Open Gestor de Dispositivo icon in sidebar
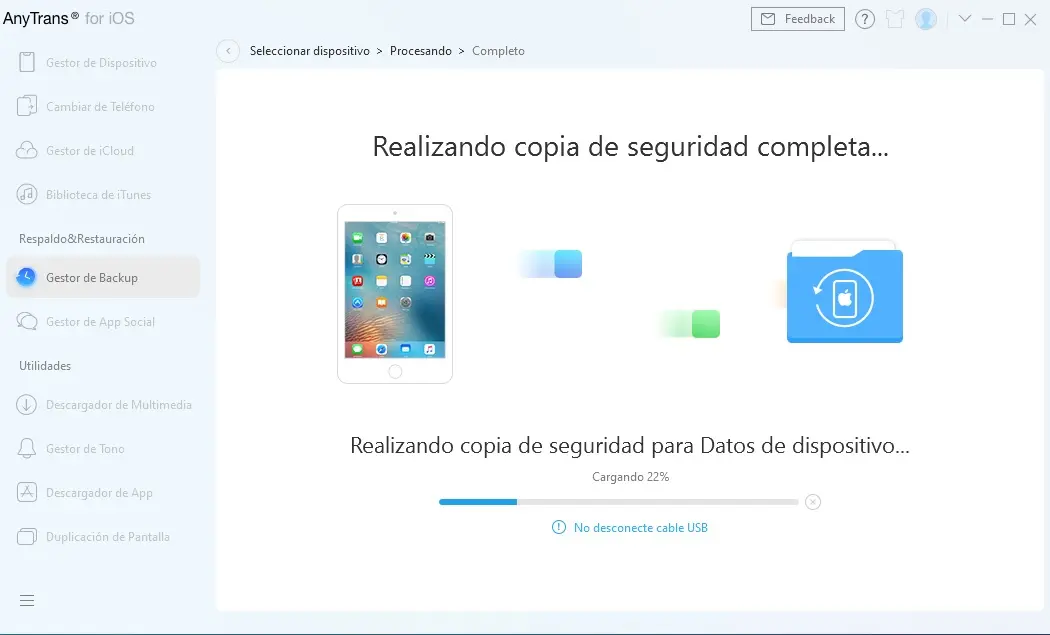1050x635 pixels. 27,62
